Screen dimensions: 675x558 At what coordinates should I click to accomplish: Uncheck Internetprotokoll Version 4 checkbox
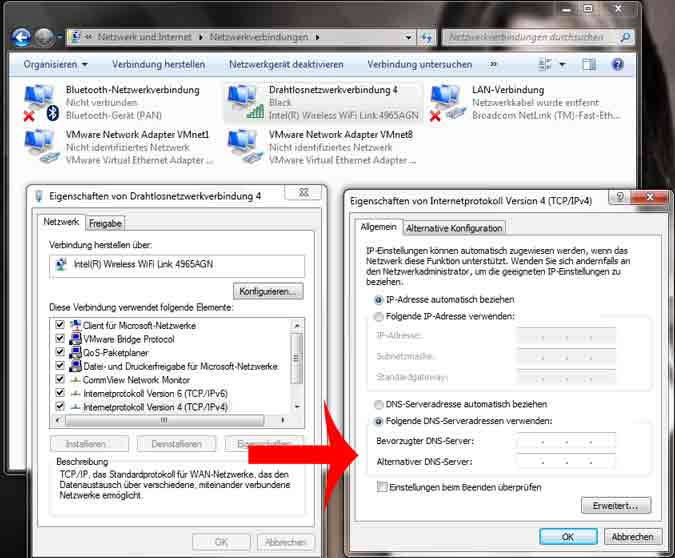[x=60, y=406]
